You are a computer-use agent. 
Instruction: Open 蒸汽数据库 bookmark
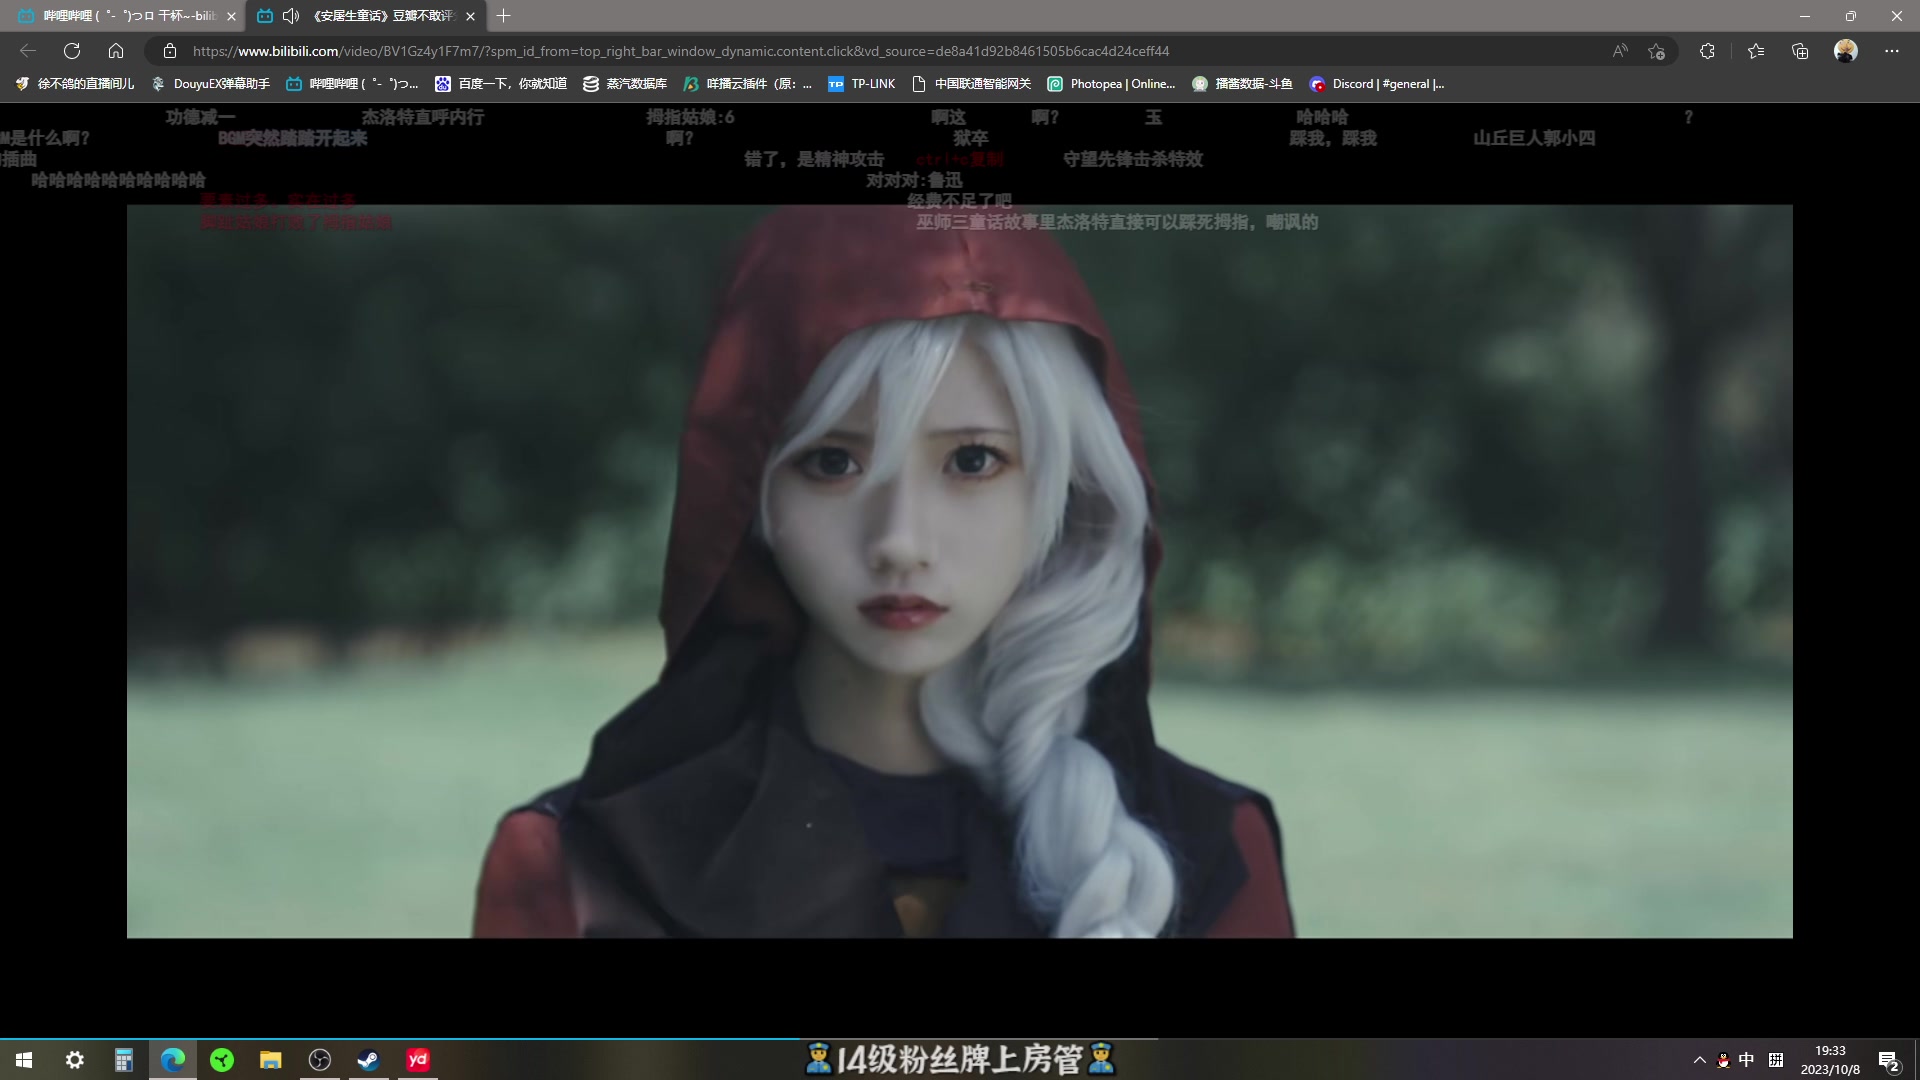[625, 84]
